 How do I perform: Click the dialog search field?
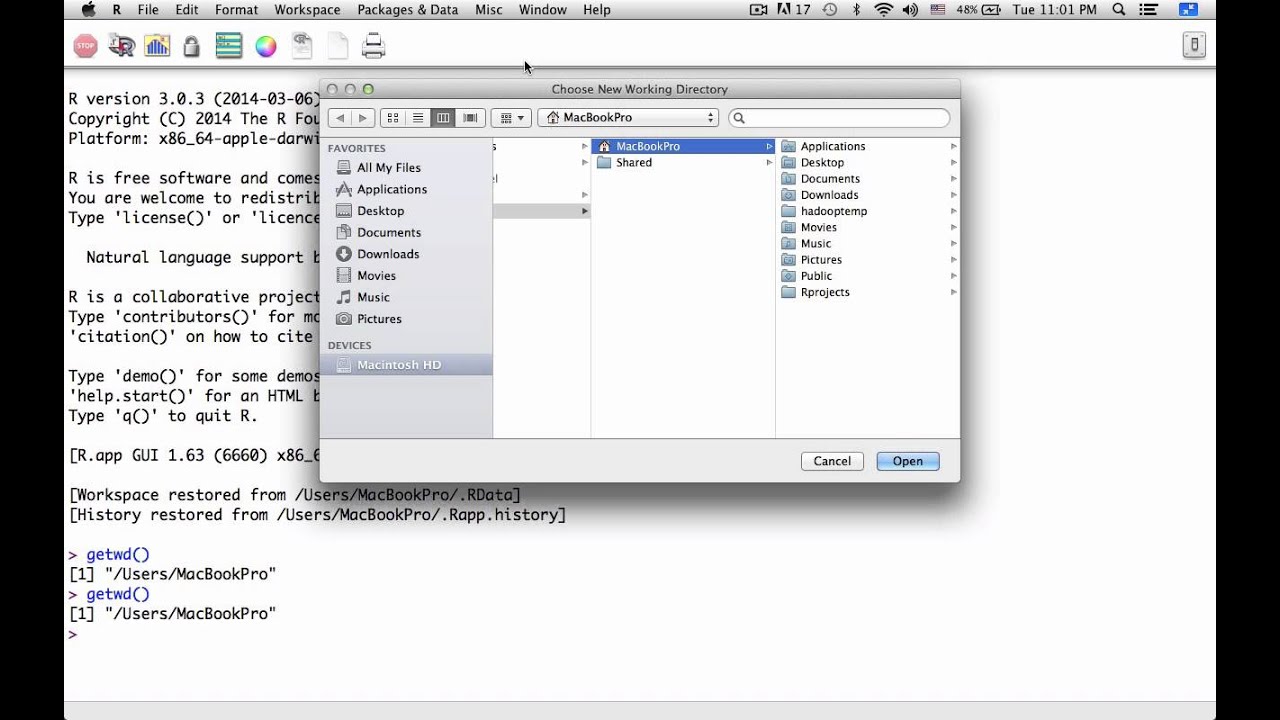pyautogui.click(x=839, y=118)
